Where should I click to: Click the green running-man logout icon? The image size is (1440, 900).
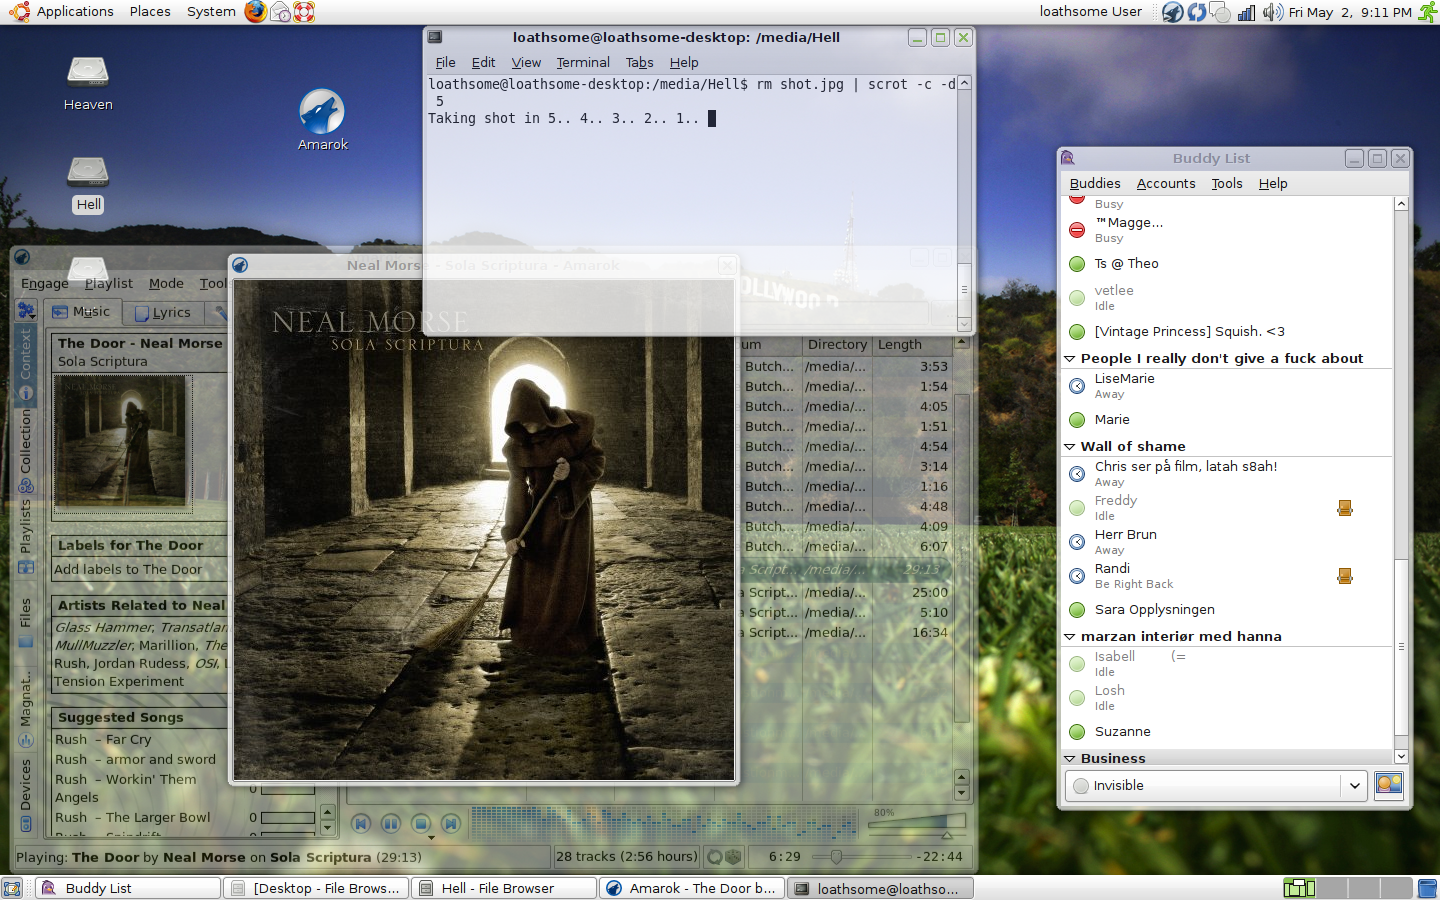(x=1428, y=12)
